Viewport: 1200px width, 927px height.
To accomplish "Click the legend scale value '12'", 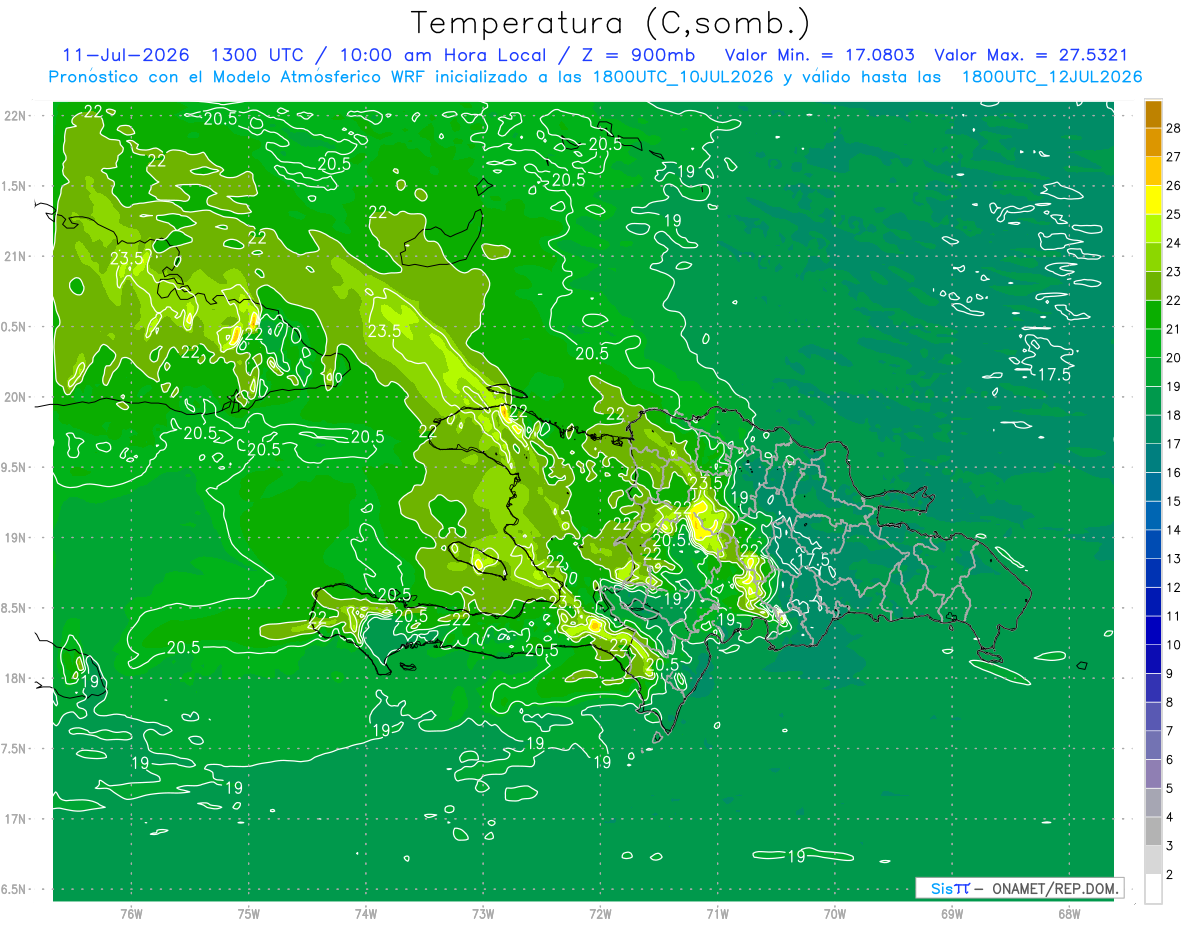I will pos(1174,587).
